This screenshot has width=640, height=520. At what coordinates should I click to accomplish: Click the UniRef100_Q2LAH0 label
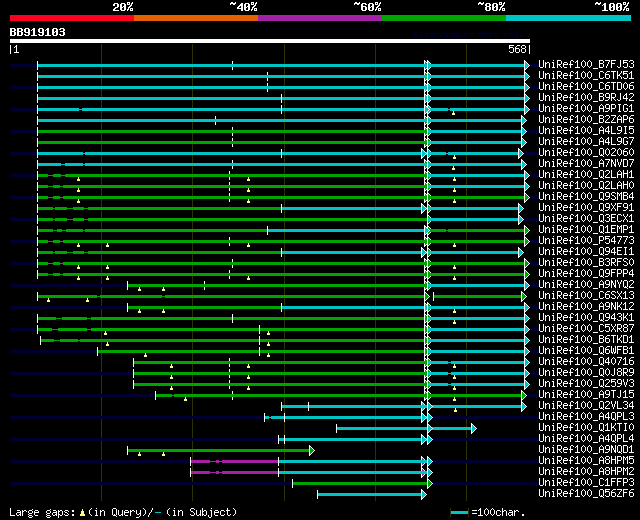(586, 186)
